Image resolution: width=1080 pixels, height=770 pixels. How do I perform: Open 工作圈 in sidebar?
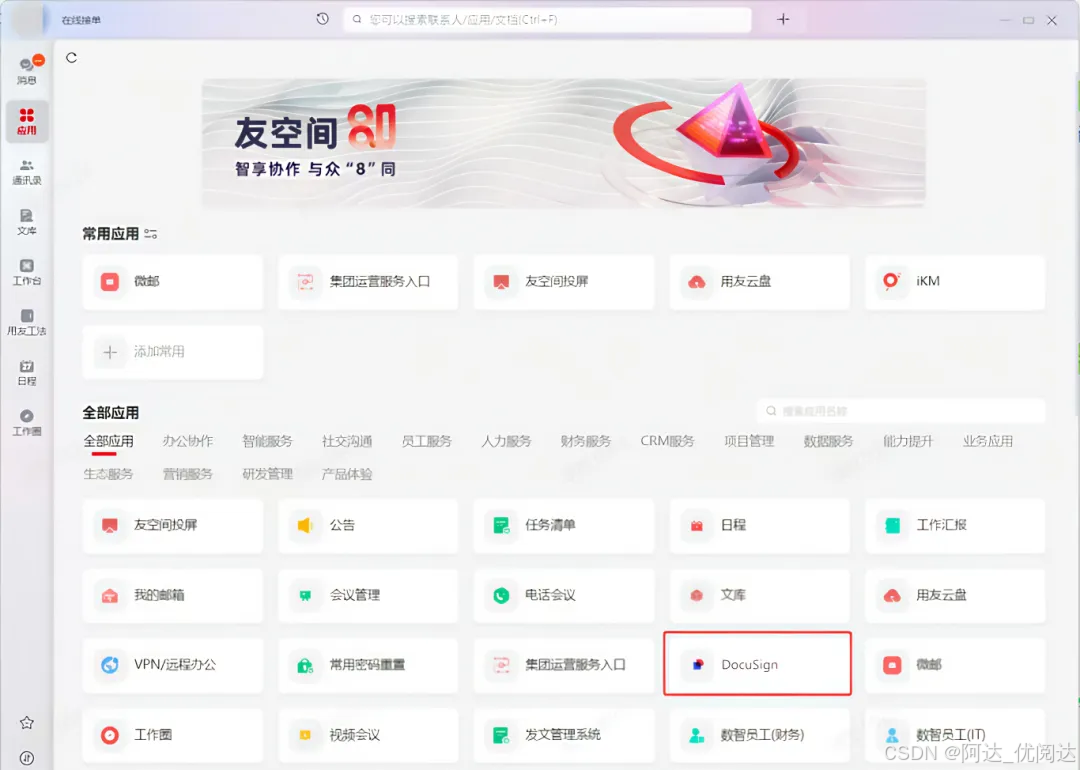pos(27,422)
